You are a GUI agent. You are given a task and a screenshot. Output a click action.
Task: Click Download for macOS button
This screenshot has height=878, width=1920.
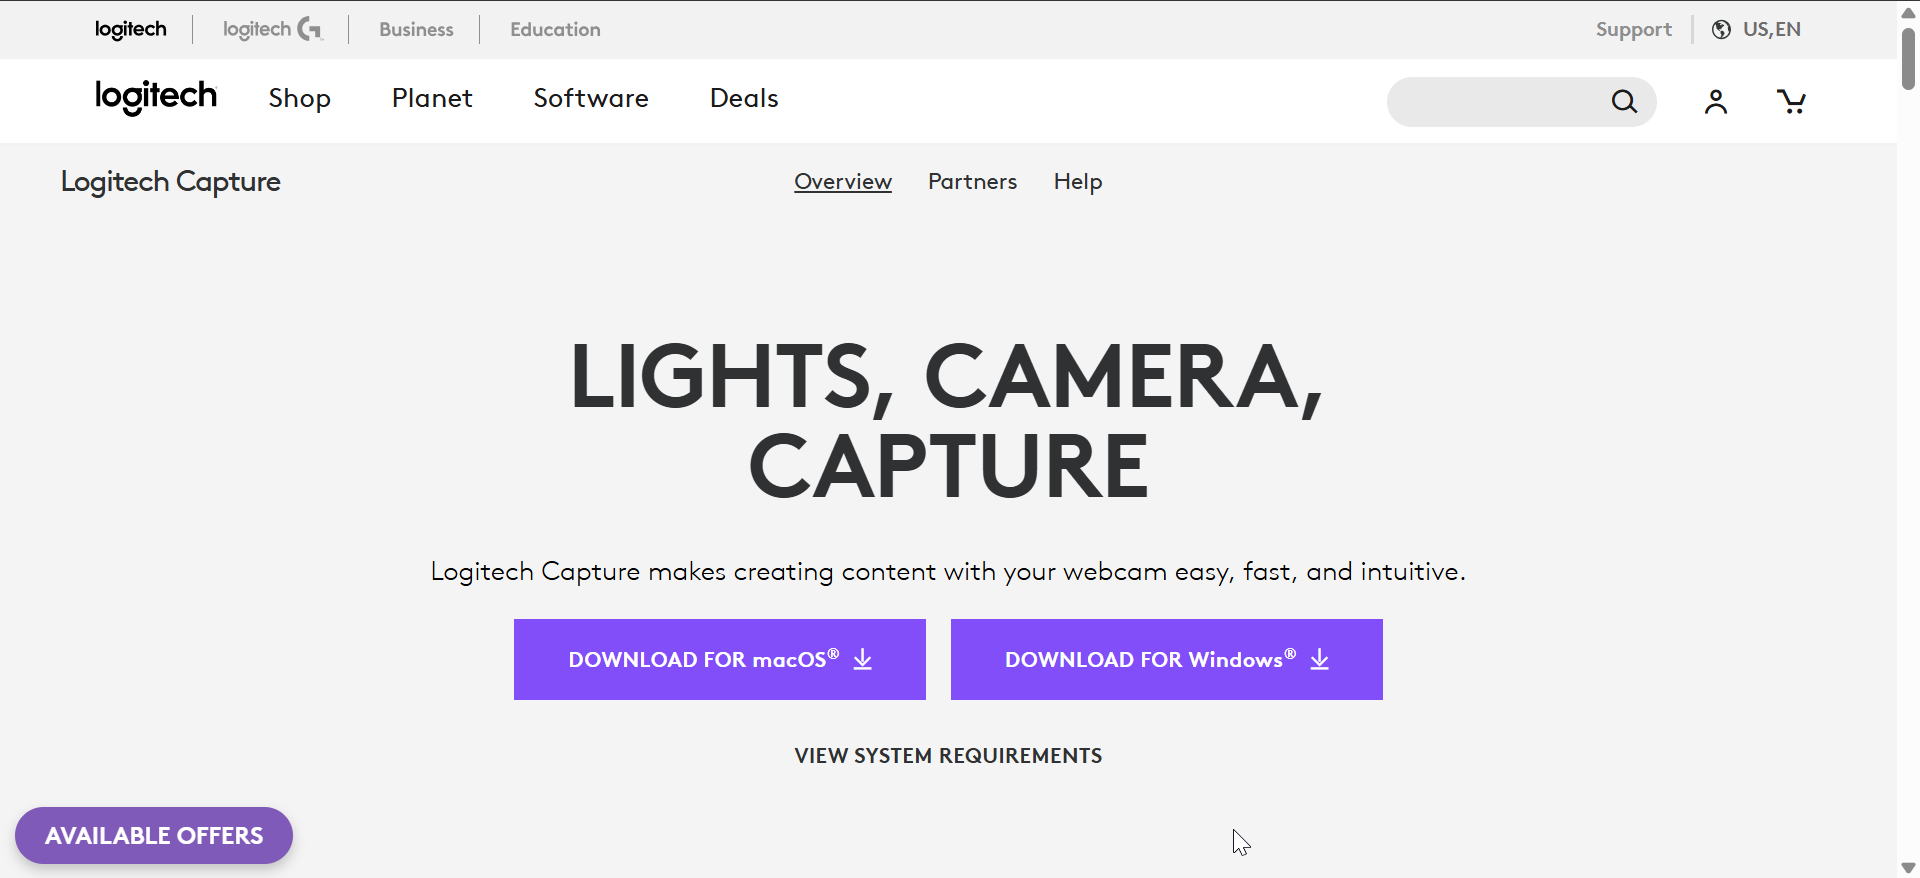[x=720, y=659]
